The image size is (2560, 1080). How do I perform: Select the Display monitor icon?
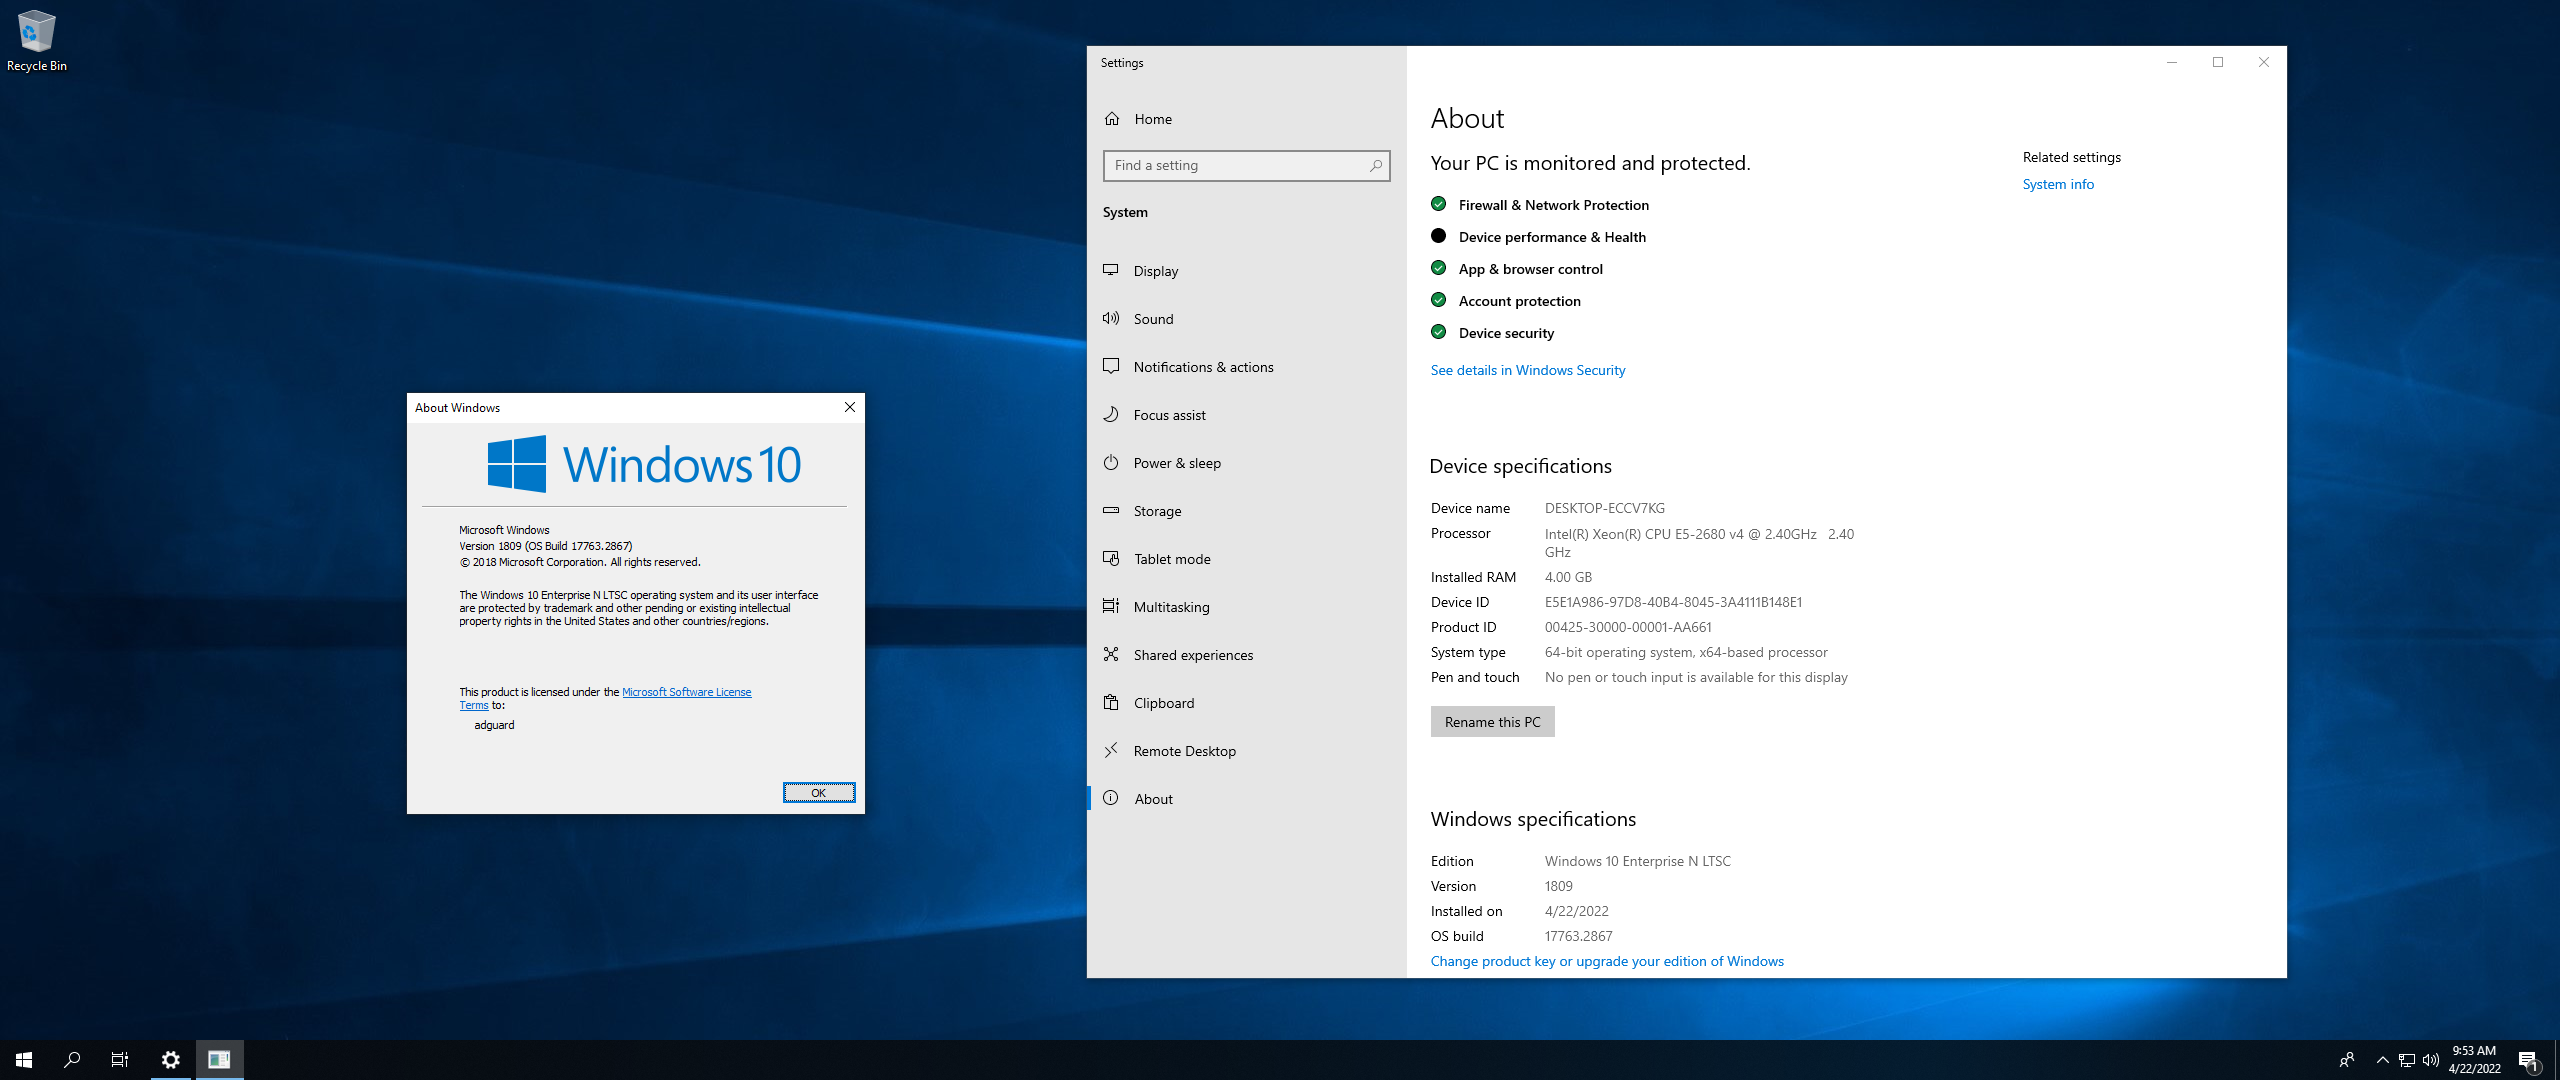tap(1111, 270)
